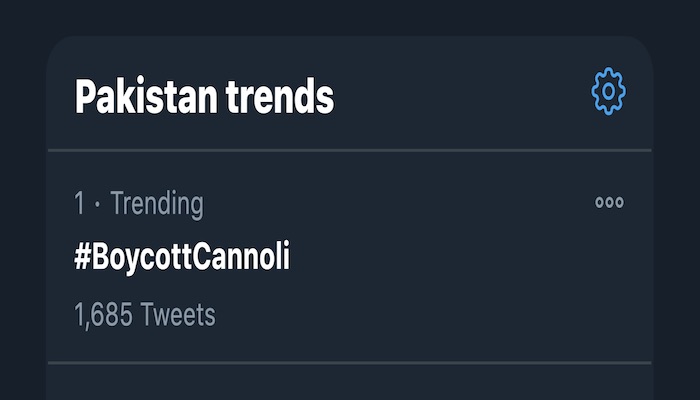700x400 pixels.
Task: Click the number 1 rank indicator
Action: tap(79, 203)
